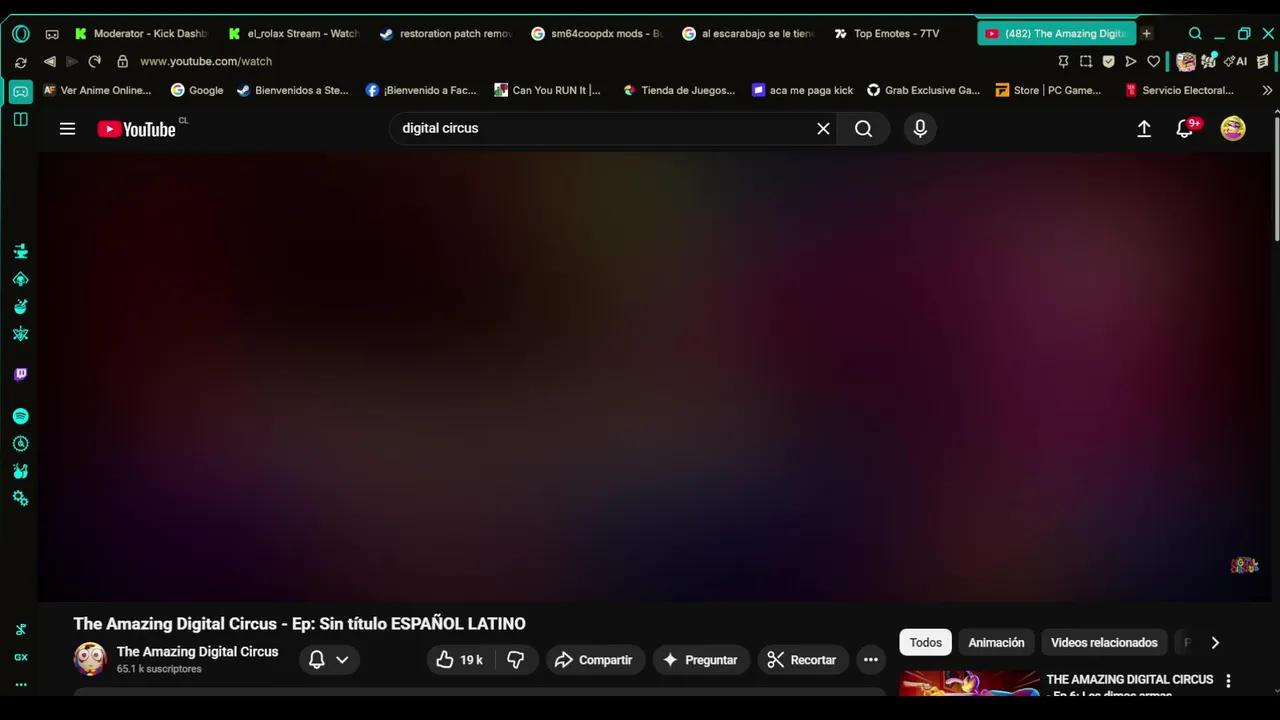Clear the search text with X

(x=823, y=129)
